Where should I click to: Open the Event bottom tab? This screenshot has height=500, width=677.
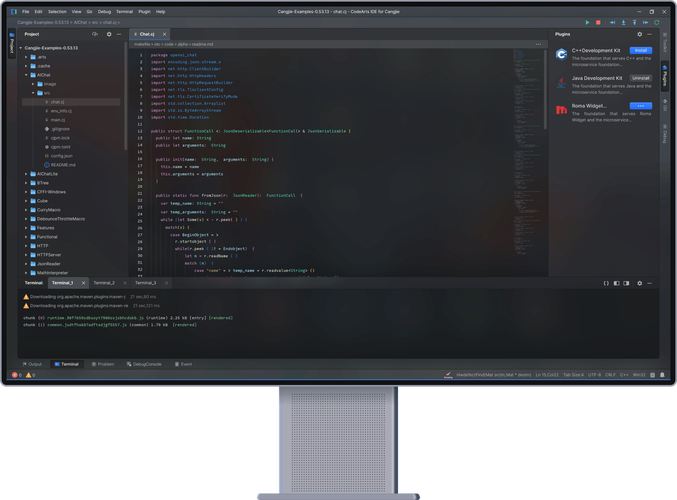[183, 364]
